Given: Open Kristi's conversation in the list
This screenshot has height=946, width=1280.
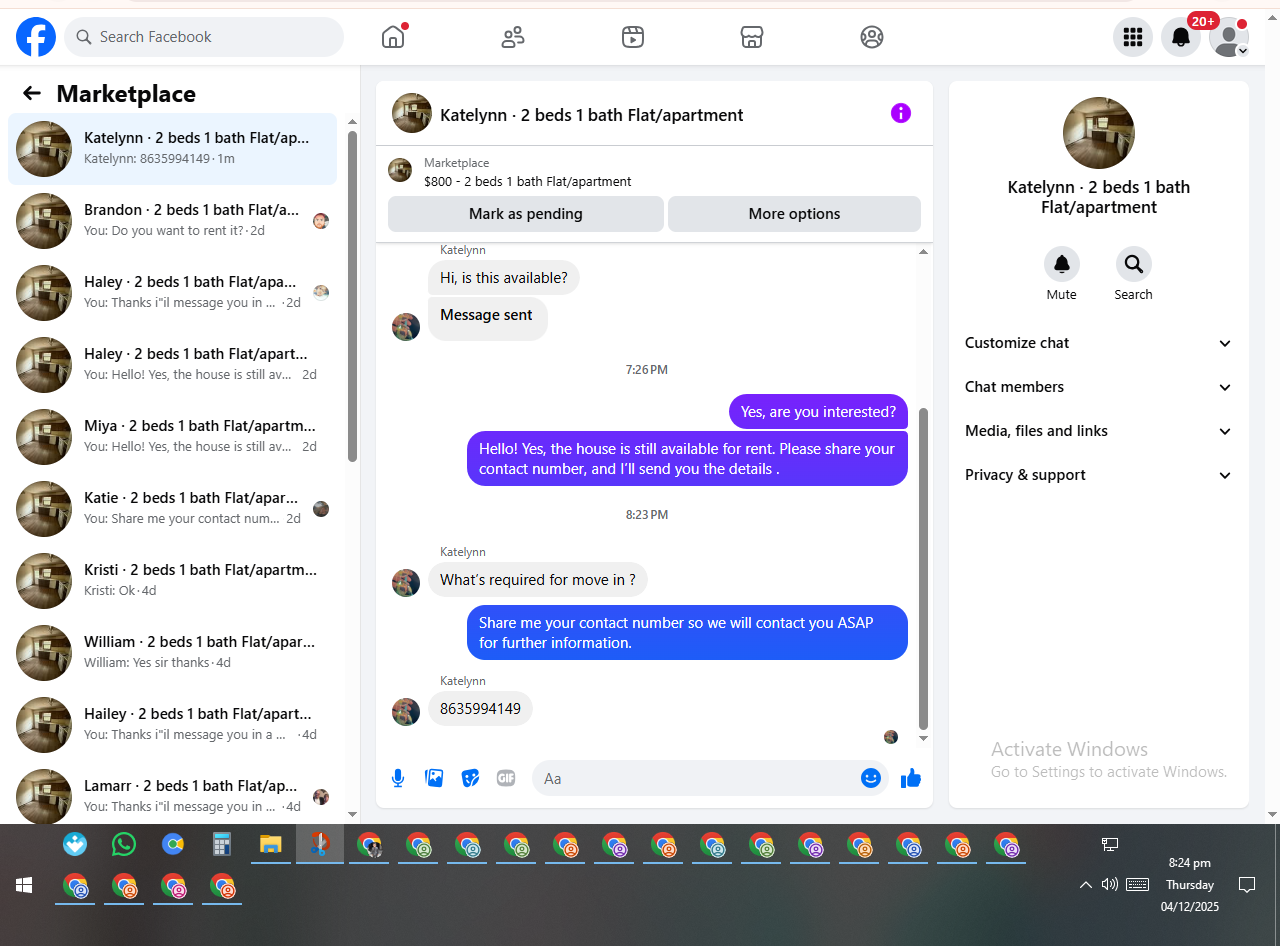Looking at the screenshot, I should tap(173, 581).
